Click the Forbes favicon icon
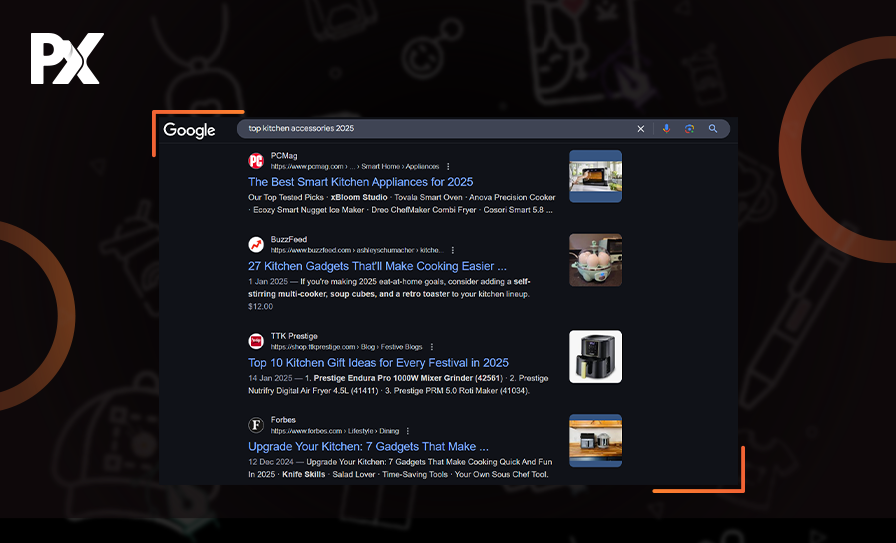Viewport: 896px width, 543px height. click(256, 425)
